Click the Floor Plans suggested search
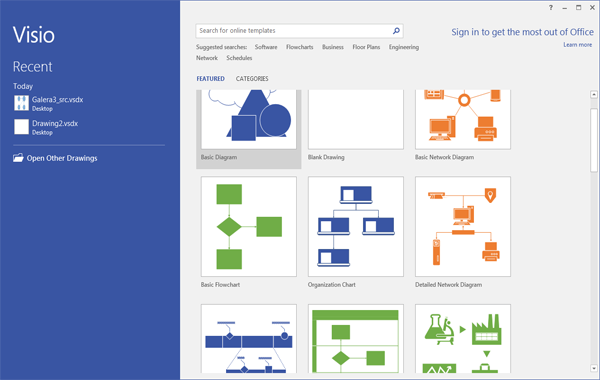Screen dimensions: 600x380 click(366, 47)
